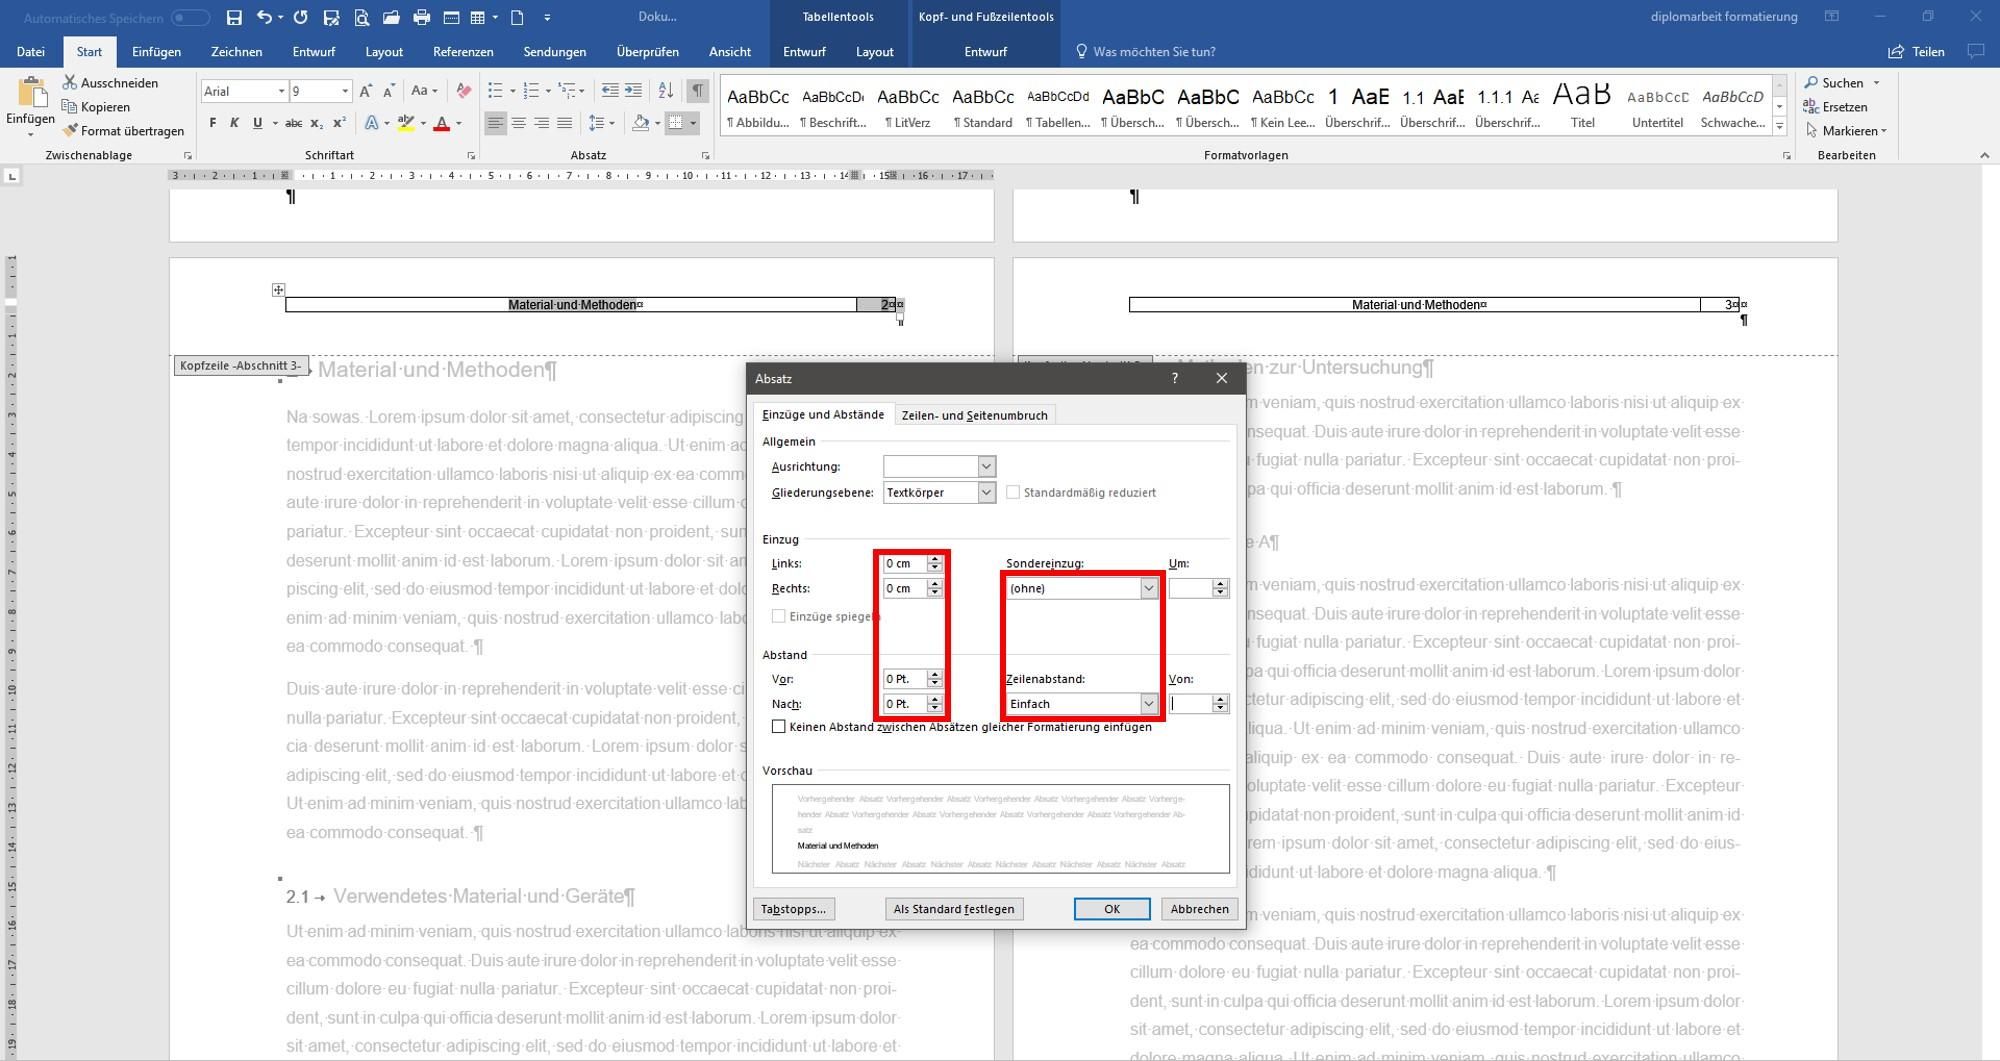Open the Einfügen ribbon tab
This screenshot has height=1061, width=2000.
(x=156, y=52)
